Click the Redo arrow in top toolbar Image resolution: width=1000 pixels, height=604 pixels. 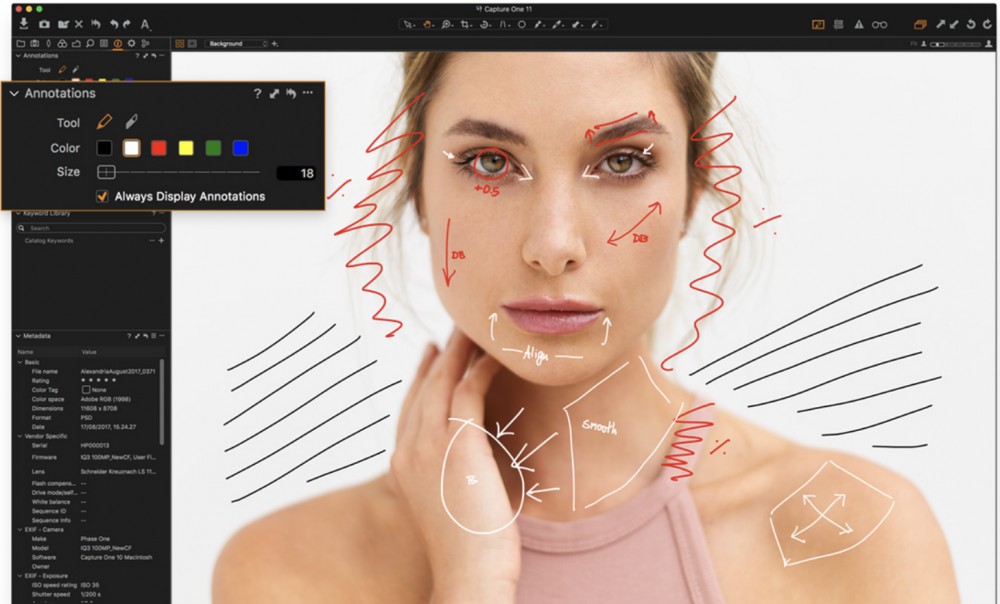pyautogui.click(x=127, y=24)
